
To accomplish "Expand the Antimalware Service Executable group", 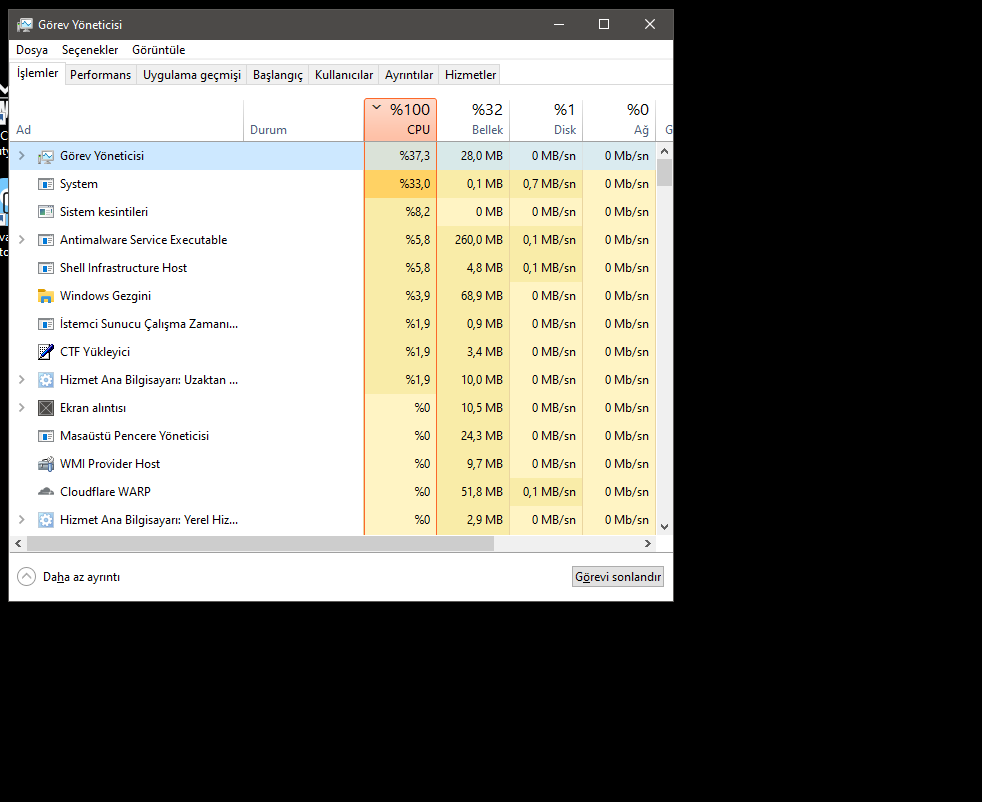I will point(22,239).
